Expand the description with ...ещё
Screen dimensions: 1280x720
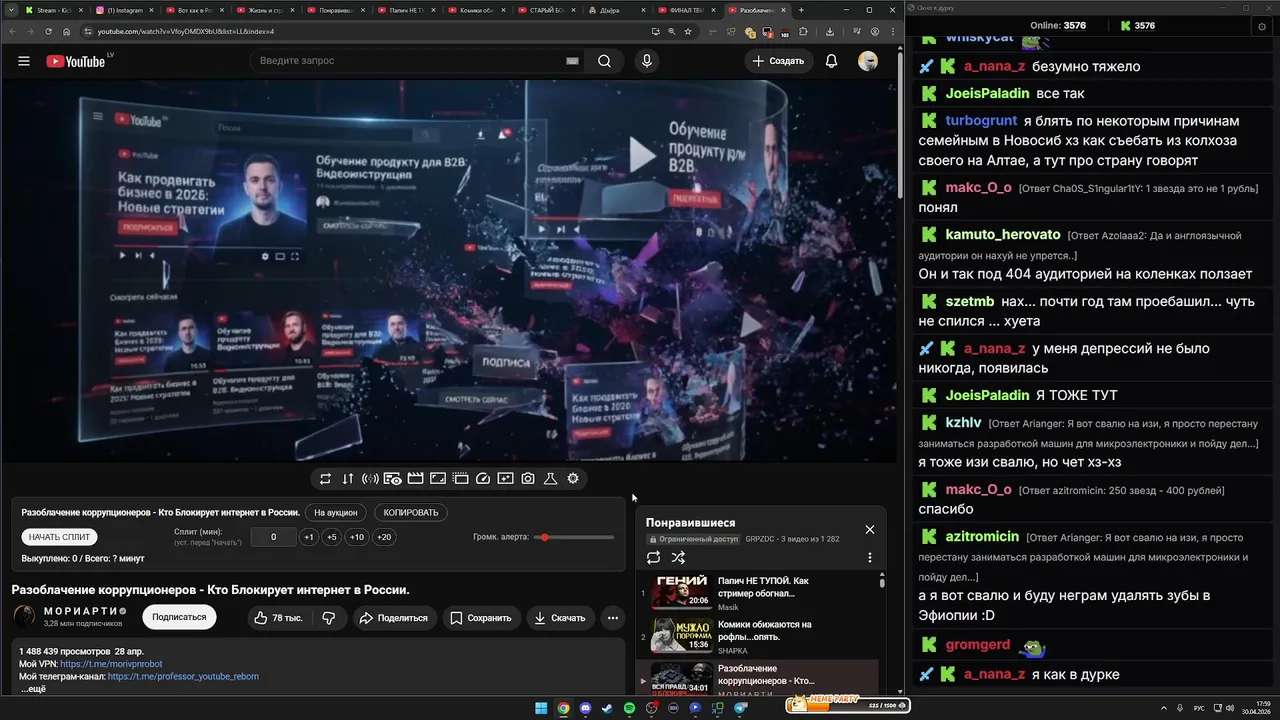coord(33,689)
